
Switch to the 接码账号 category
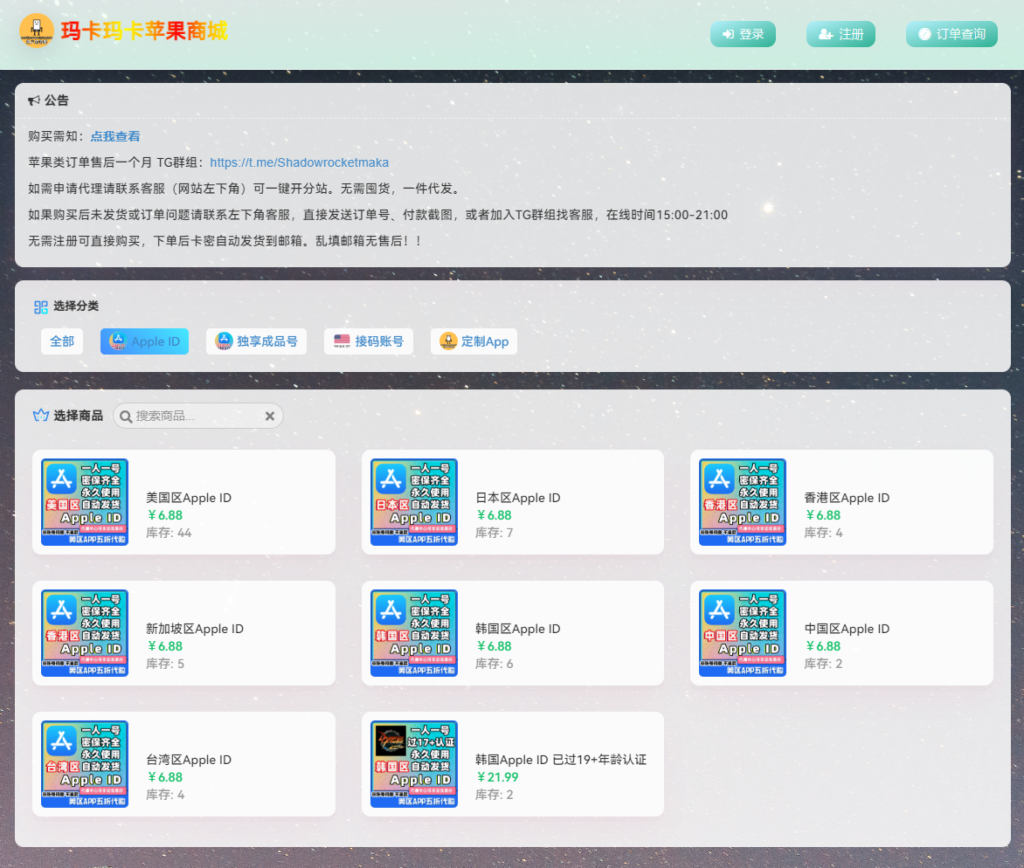click(x=368, y=342)
